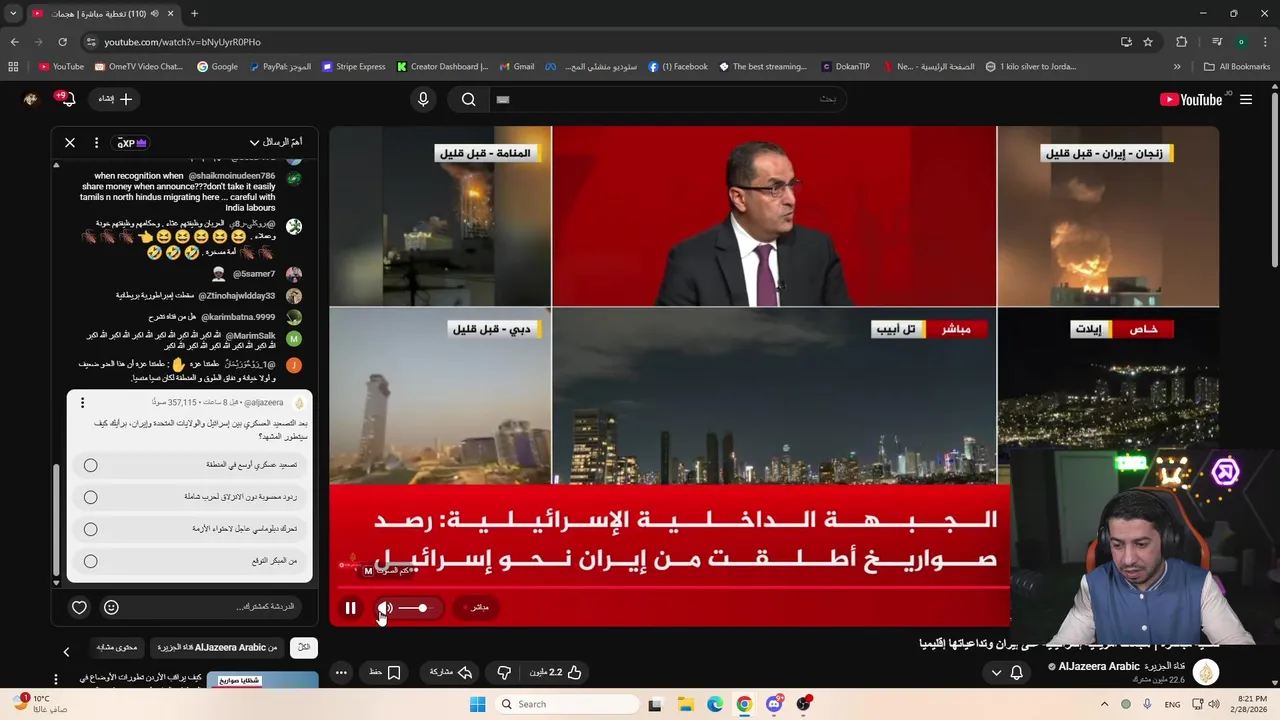Select the محتوى مشابه filter chip
The image size is (1280, 720).
[x=116, y=648]
